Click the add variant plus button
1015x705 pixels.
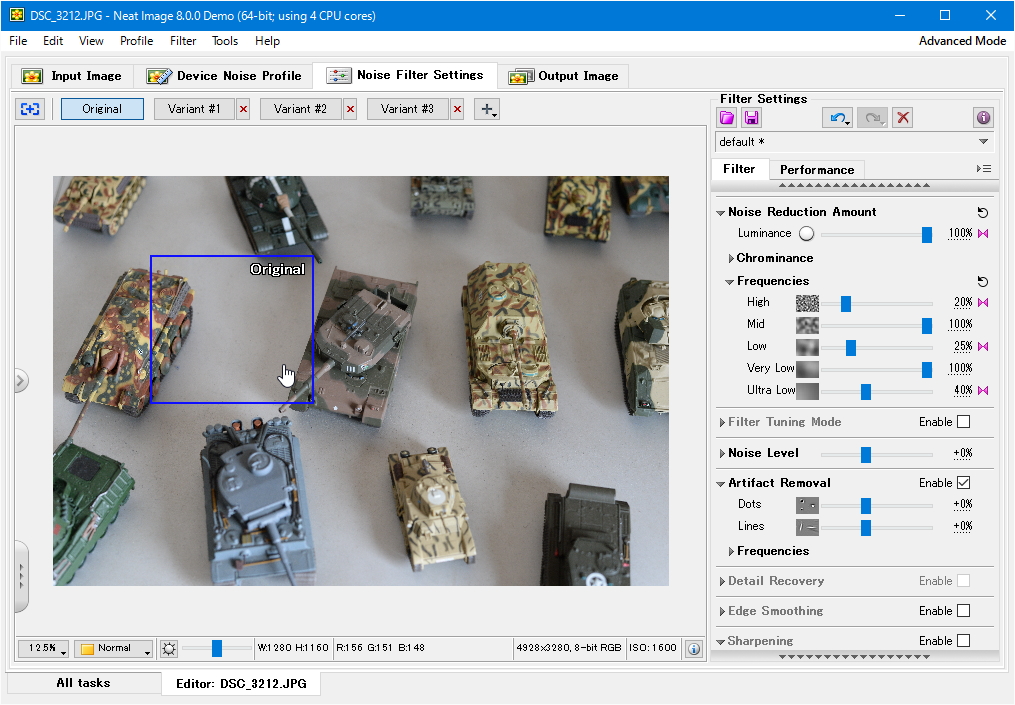coord(487,109)
